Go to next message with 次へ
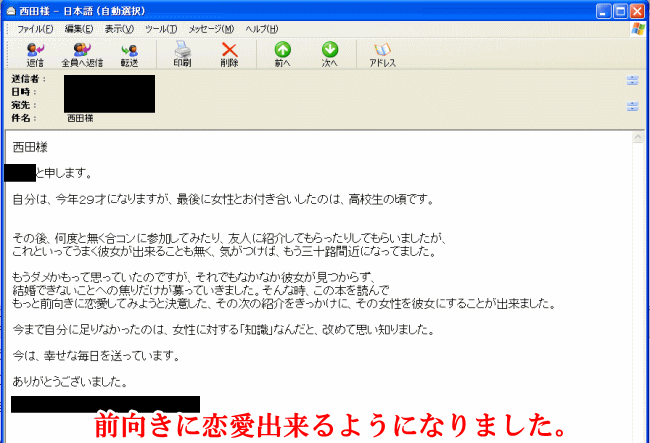 coord(330,53)
